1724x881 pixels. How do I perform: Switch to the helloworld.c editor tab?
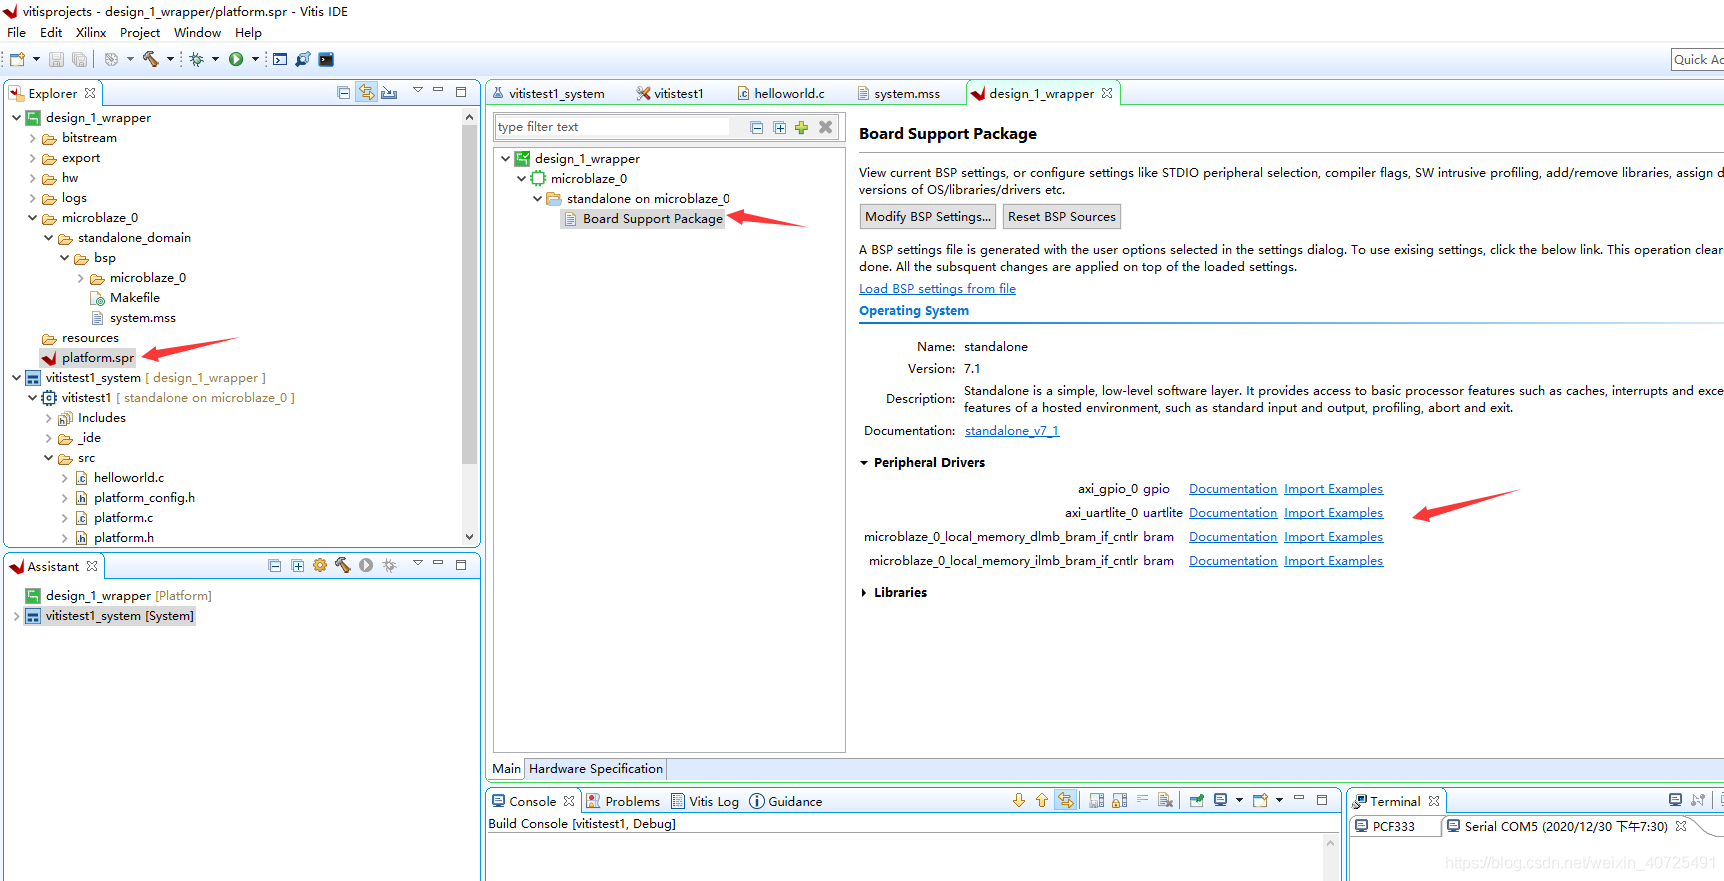click(781, 93)
